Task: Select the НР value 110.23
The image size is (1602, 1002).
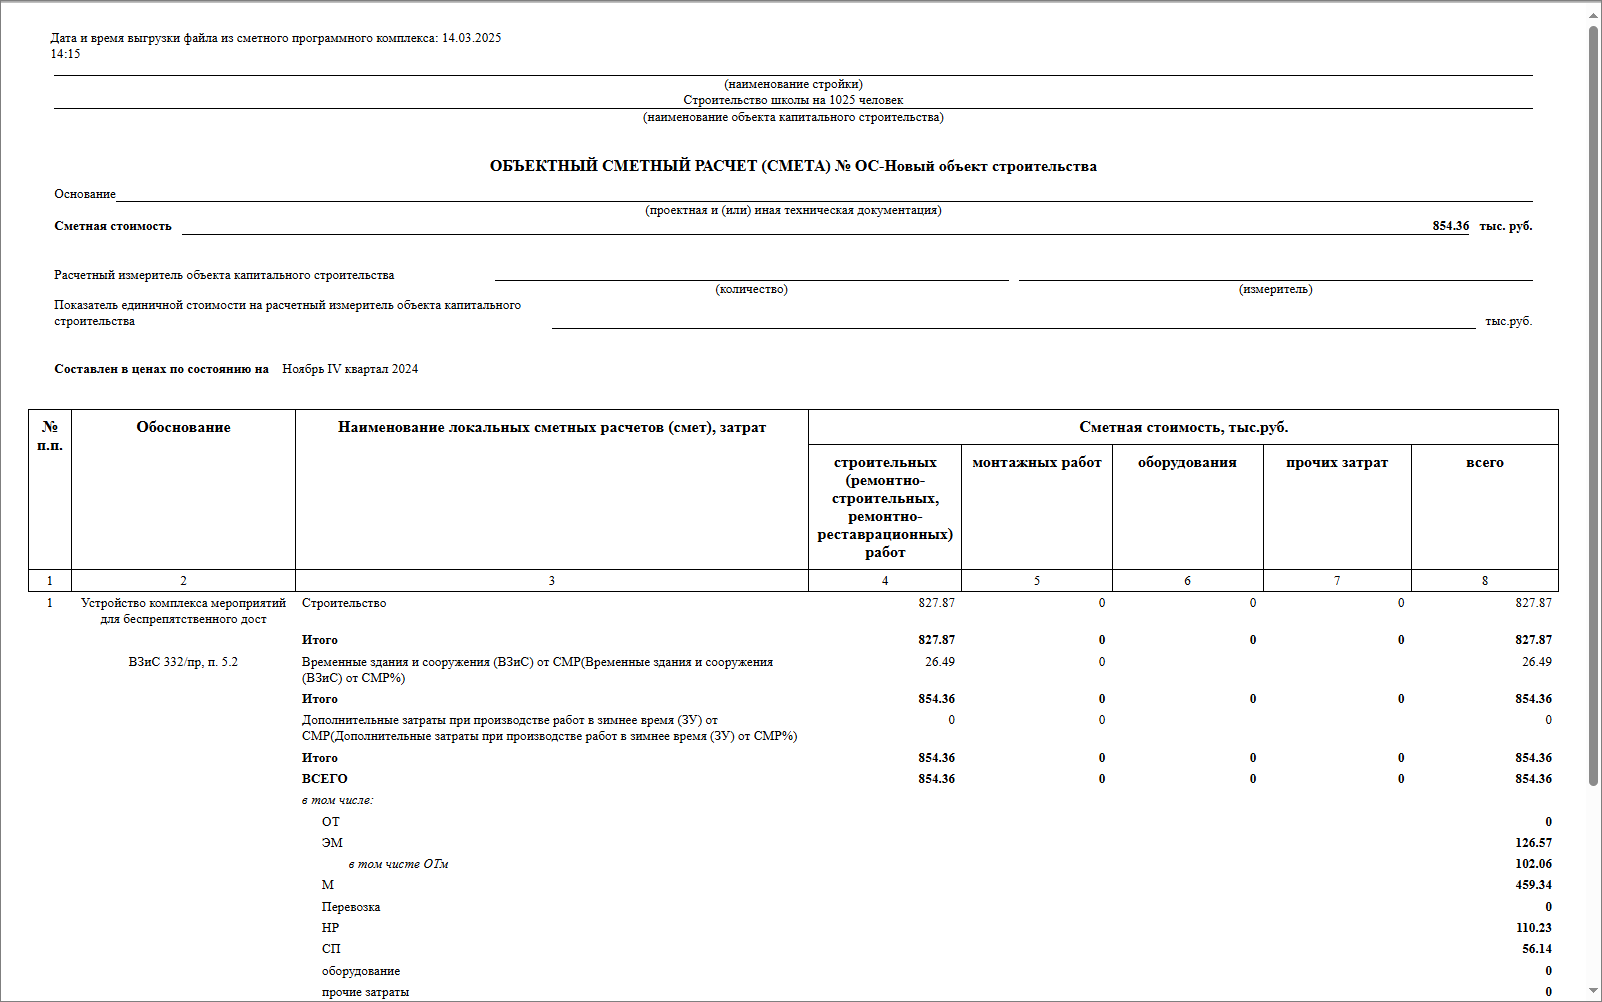Action: tap(1533, 928)
